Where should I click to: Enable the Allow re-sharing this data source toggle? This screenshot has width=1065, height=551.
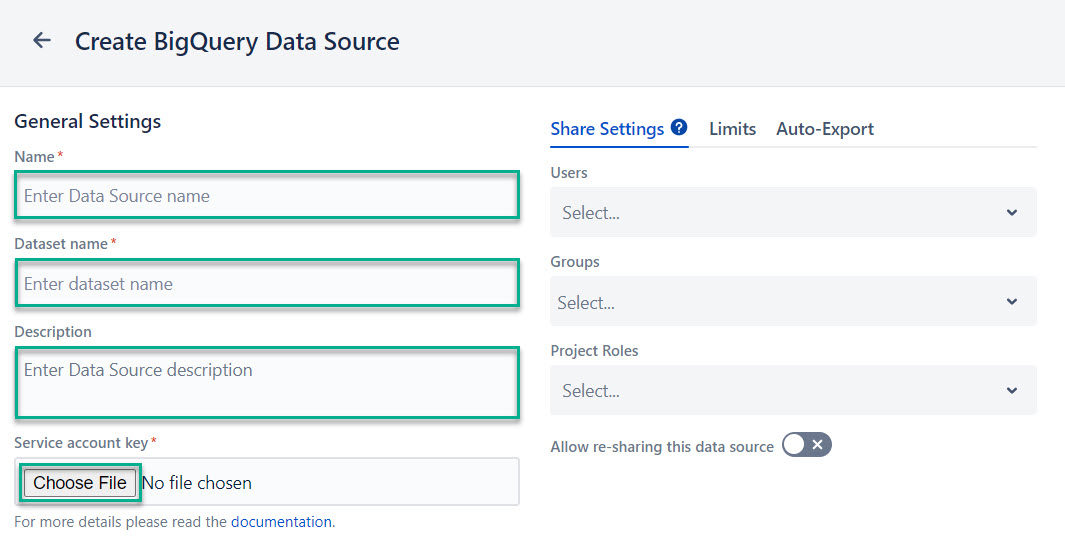[x=806, y=445]
